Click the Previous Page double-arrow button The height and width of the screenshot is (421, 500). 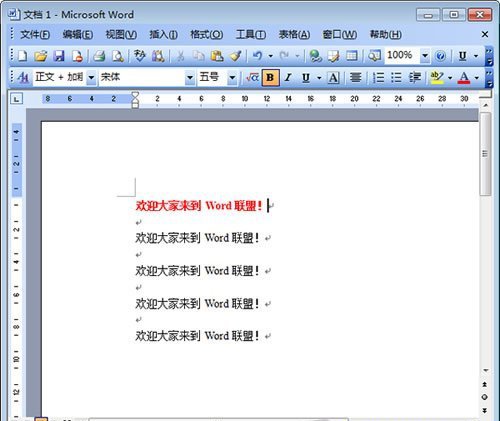[x=485, y=384]
